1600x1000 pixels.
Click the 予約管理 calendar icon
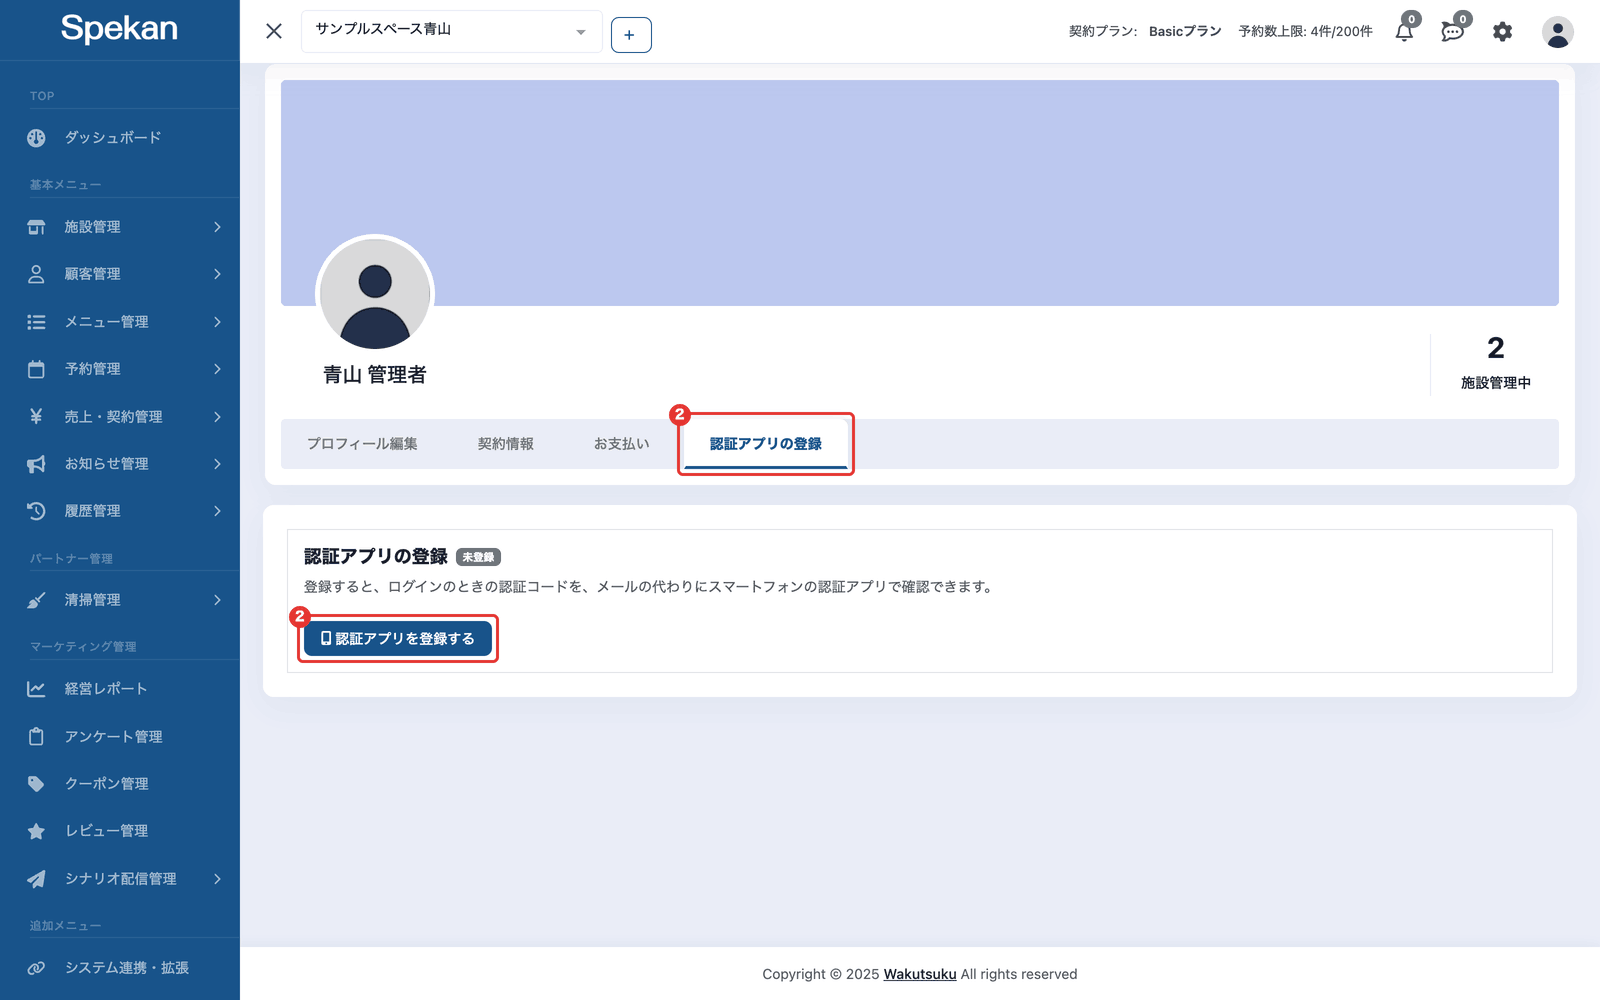(x=36, y=369)
